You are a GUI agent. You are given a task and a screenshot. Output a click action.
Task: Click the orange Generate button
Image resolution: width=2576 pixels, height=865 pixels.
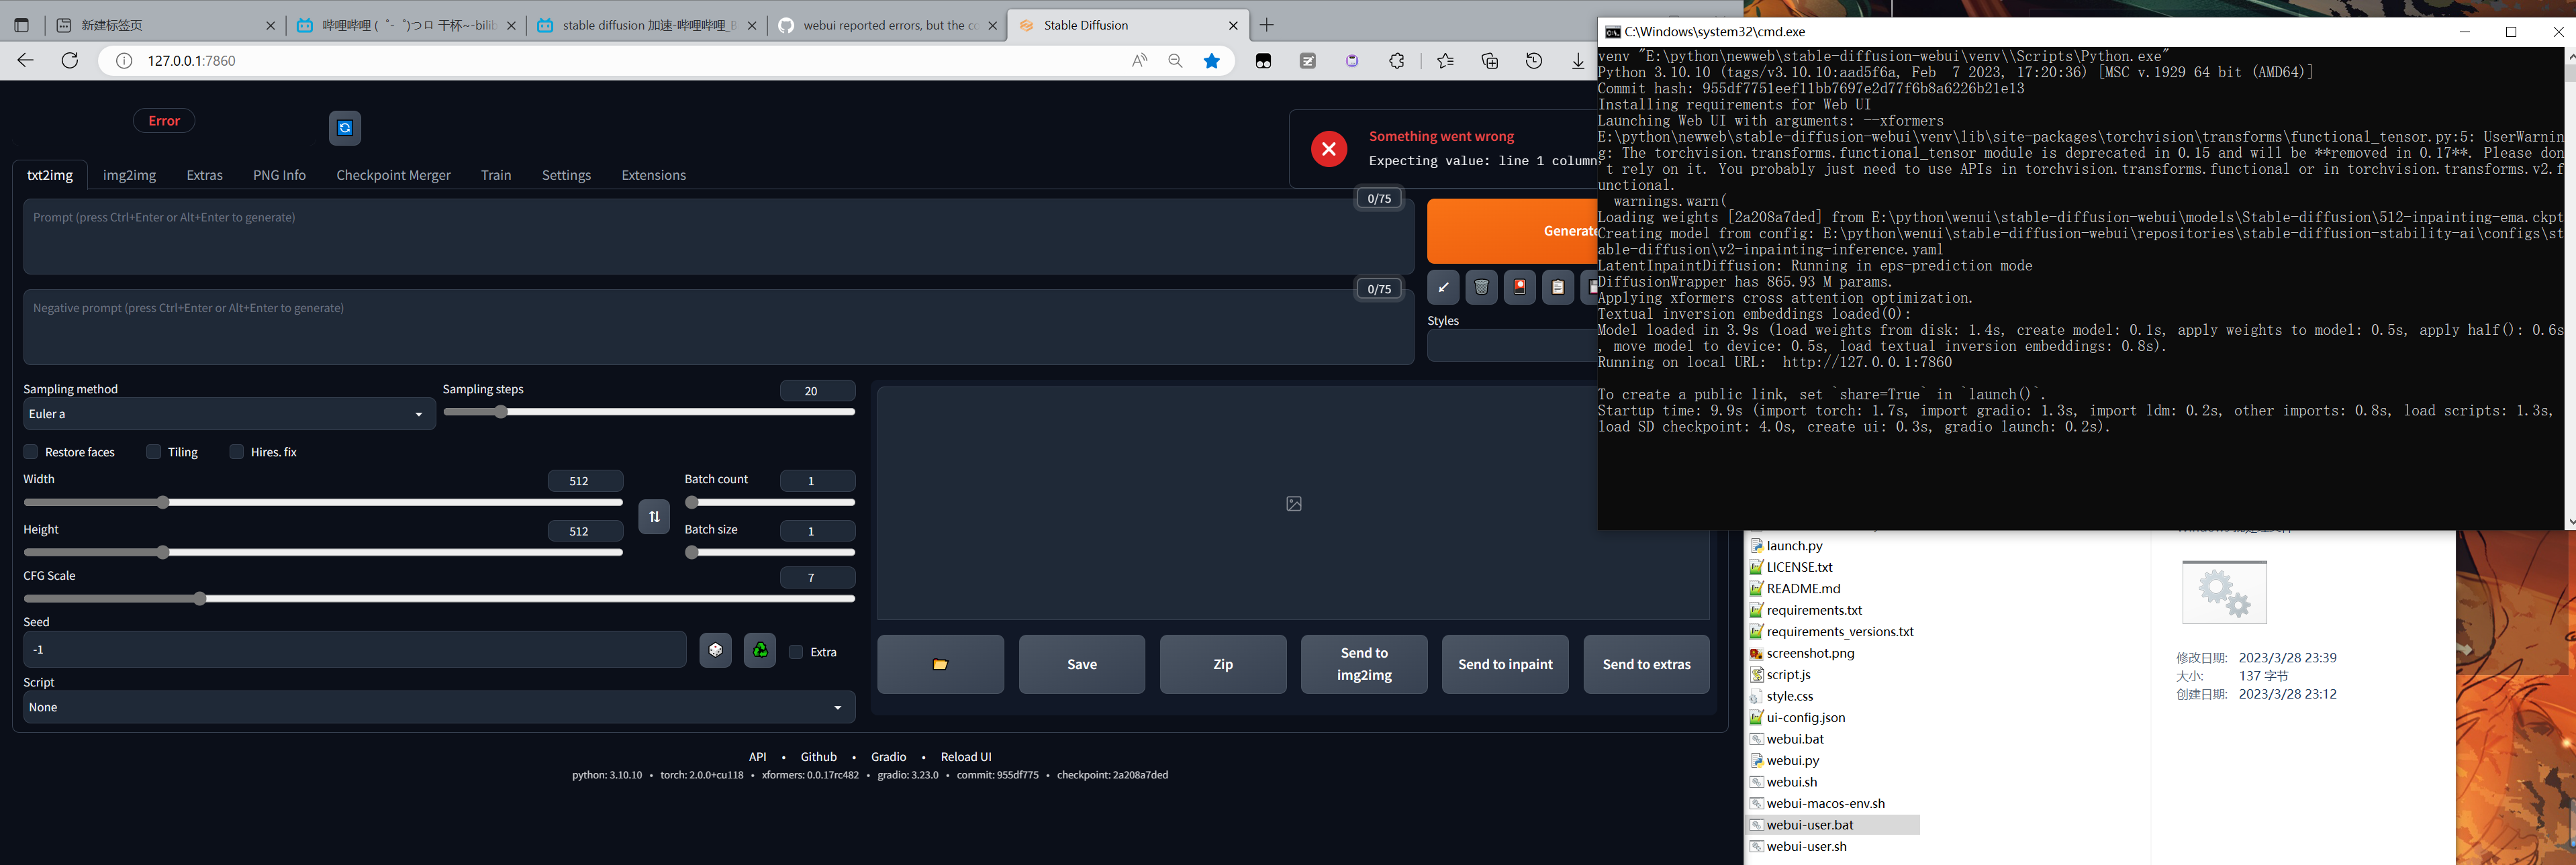pyautogui.click(x=1512, y=231)
